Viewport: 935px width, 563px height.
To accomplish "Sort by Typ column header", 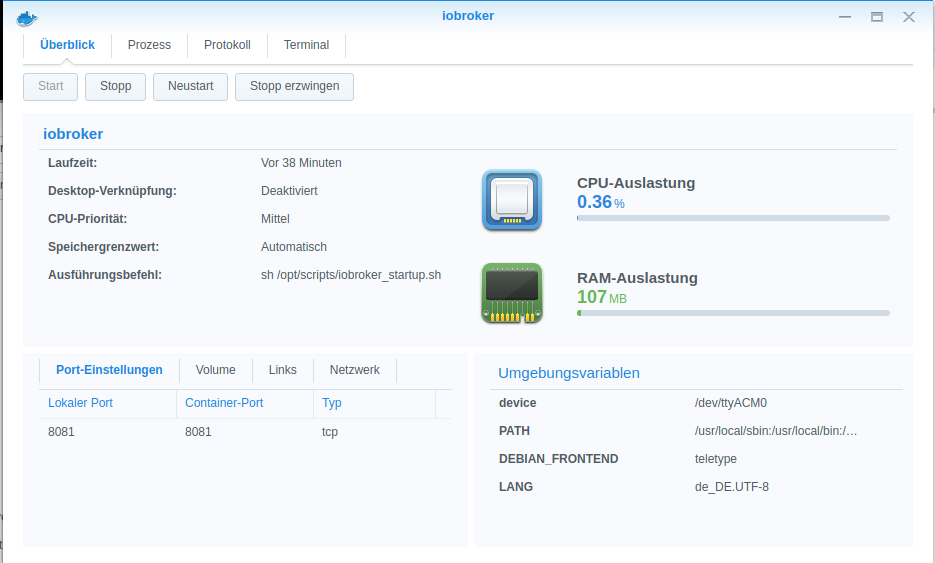I will [375, 403].
